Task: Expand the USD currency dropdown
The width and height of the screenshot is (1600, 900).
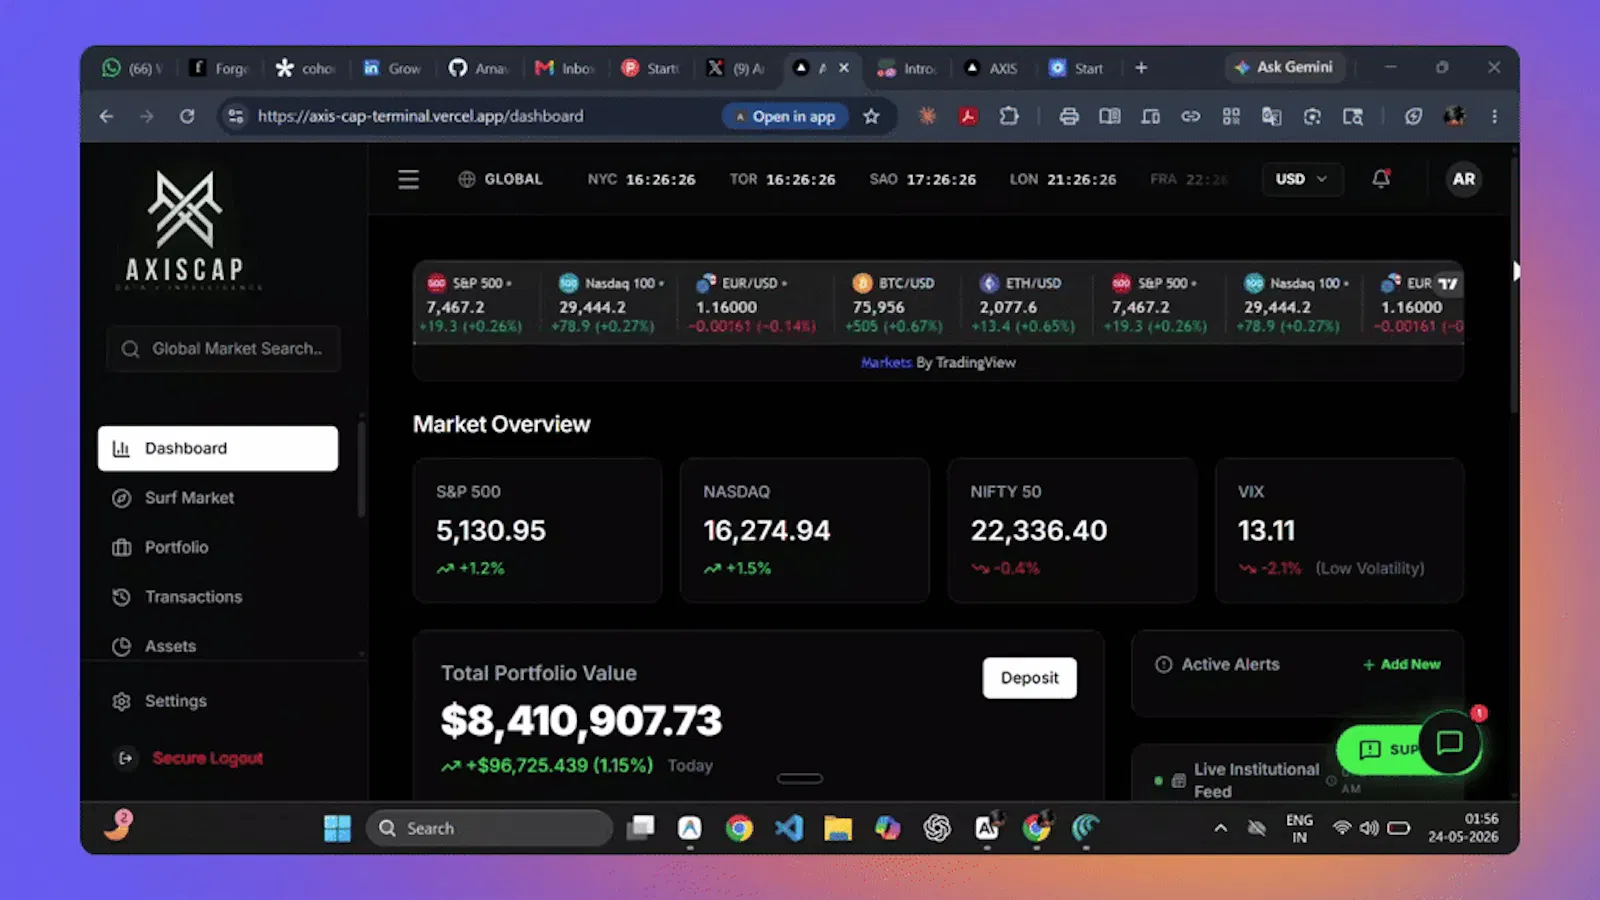Action: (1300, 179)
